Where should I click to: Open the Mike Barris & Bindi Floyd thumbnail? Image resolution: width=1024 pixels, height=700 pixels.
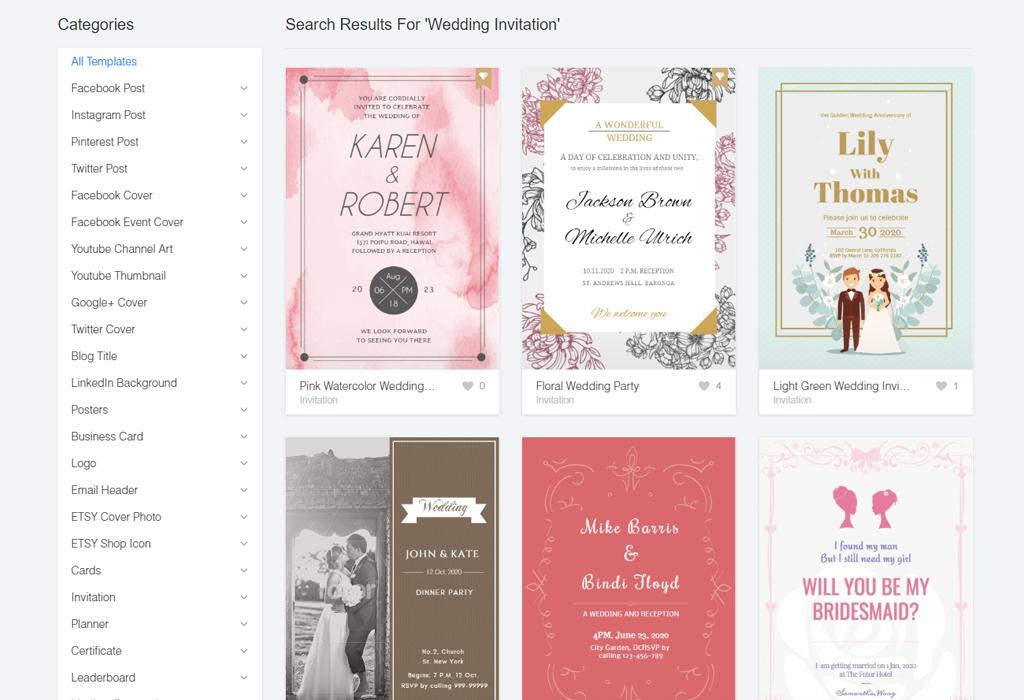point(629,569)
